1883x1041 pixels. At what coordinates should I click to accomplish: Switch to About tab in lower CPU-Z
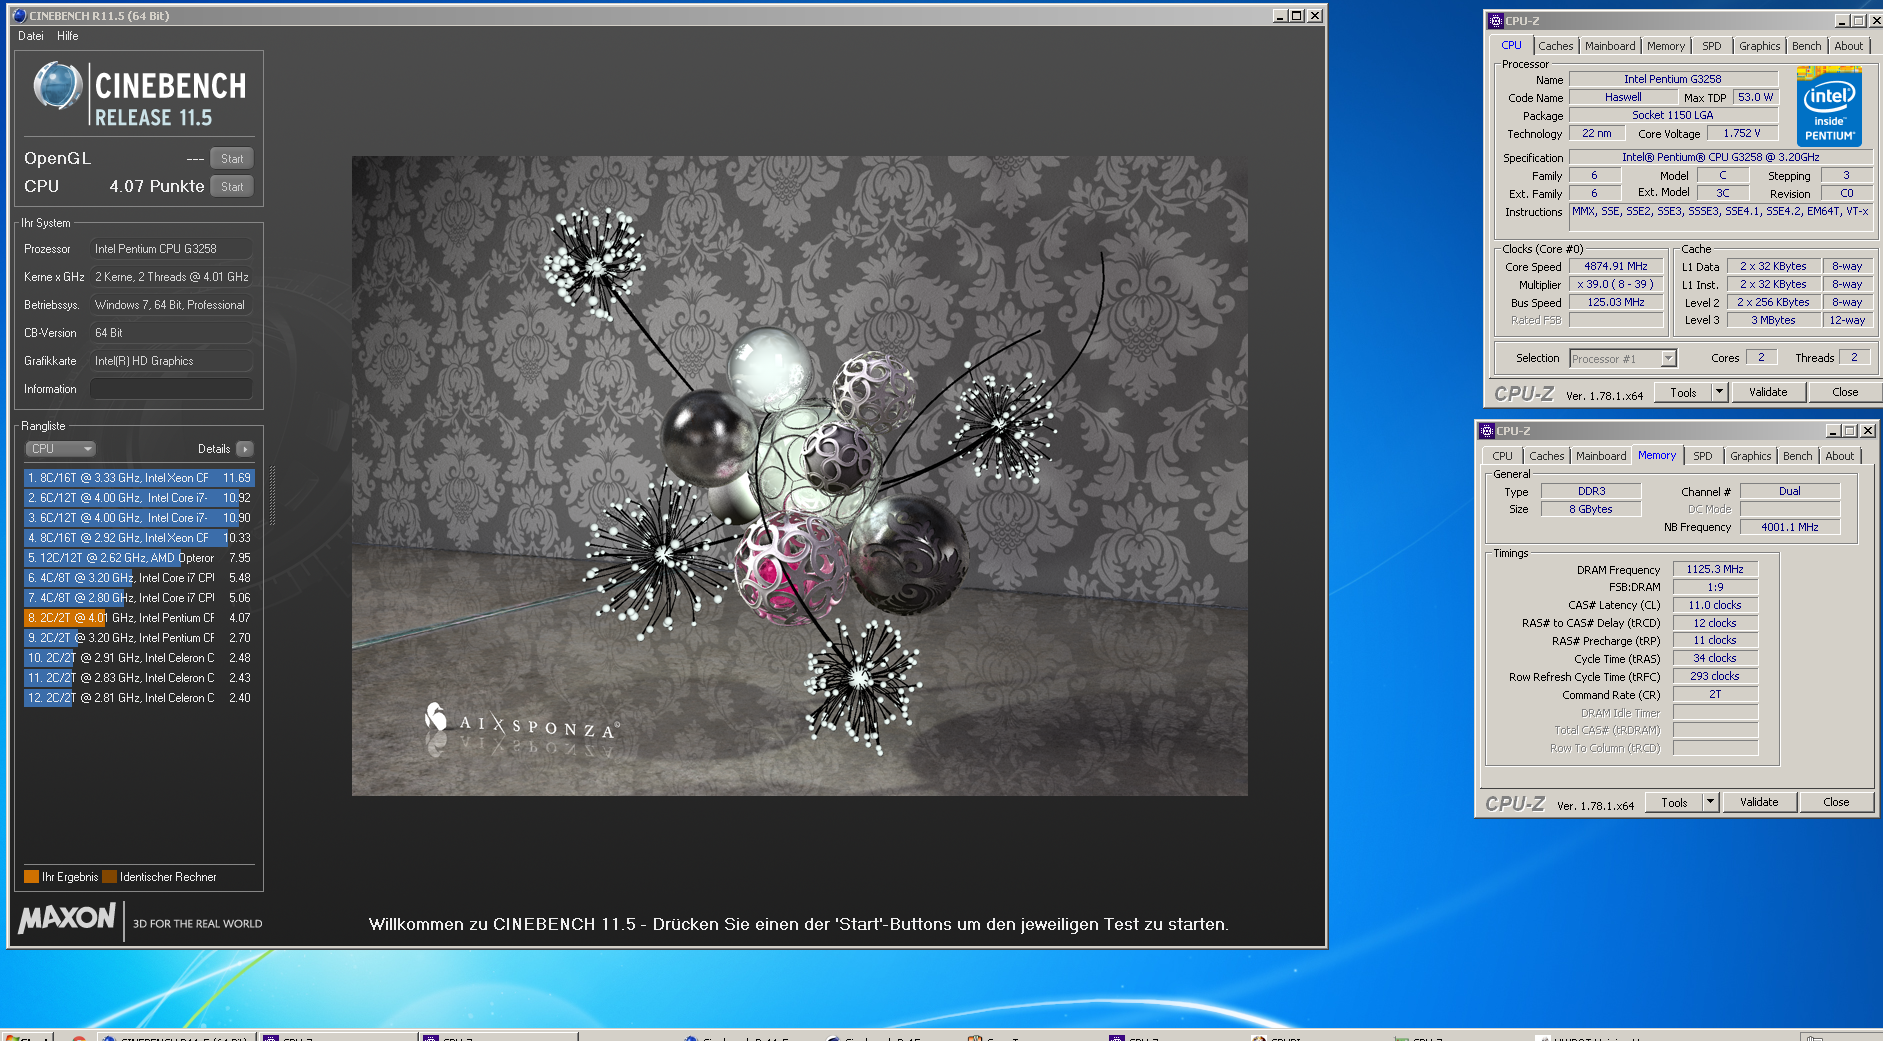(x=1839, y=456)
